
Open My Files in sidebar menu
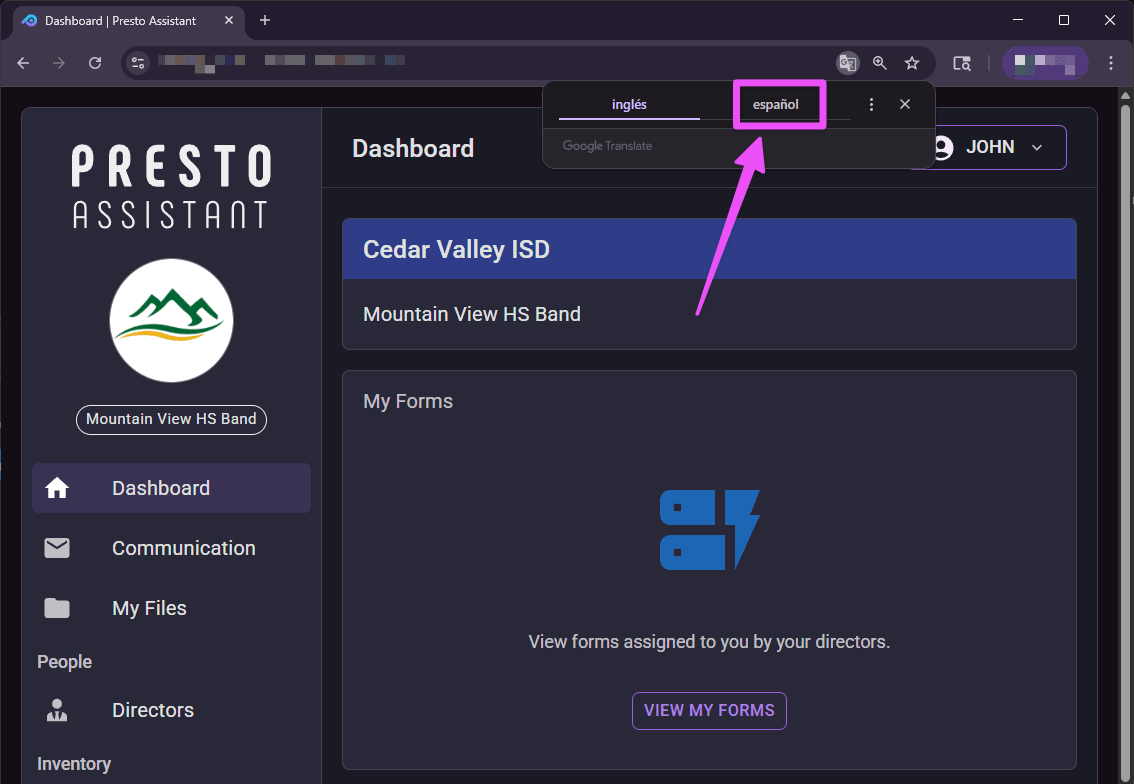point(171,608)
